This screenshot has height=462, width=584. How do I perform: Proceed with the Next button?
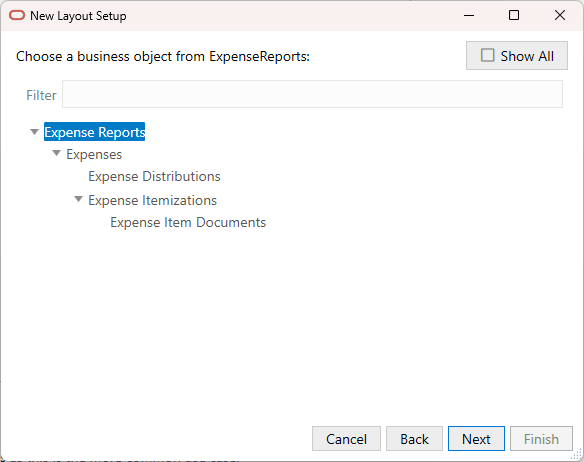476,439
